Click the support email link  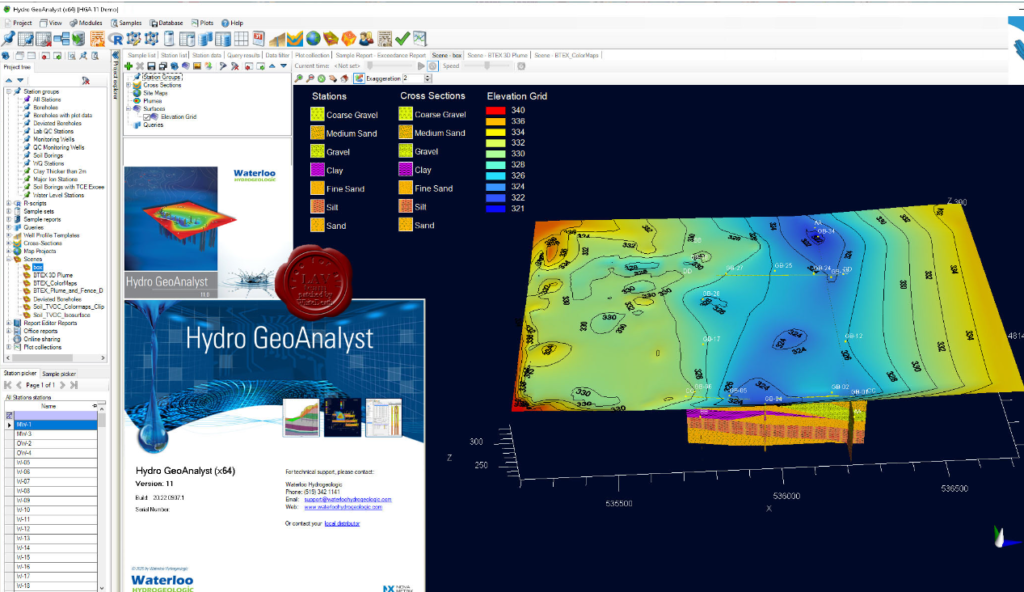(x=347, y=499)
